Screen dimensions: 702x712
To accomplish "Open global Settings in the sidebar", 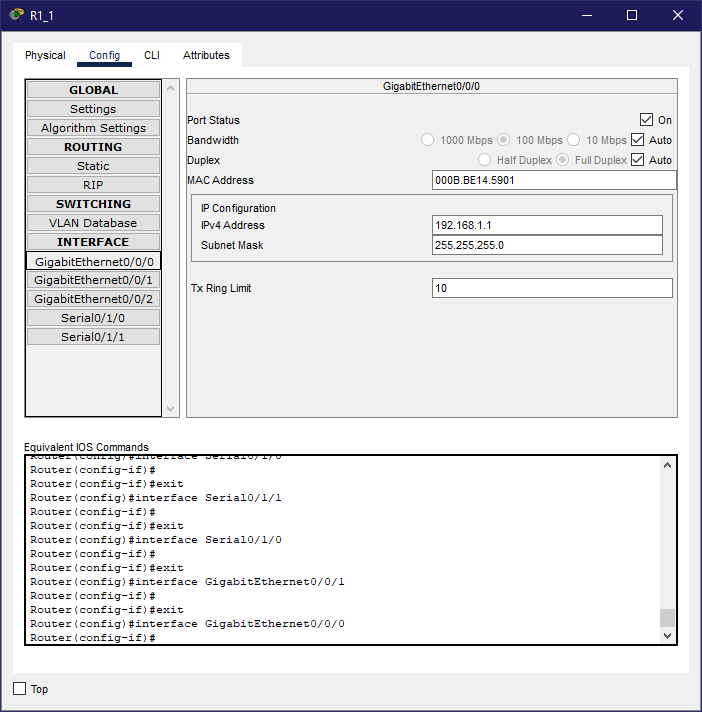I will coord(93,109).
